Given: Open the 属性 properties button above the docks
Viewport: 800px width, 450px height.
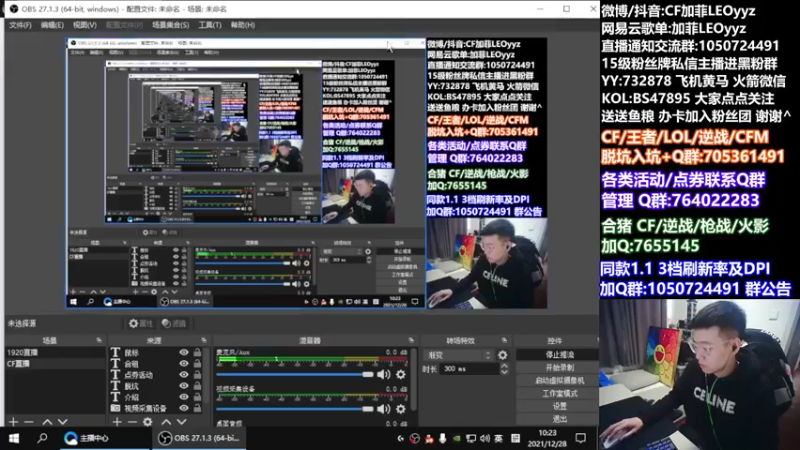Looking at the screenshot, I should (x=141, y=323).
